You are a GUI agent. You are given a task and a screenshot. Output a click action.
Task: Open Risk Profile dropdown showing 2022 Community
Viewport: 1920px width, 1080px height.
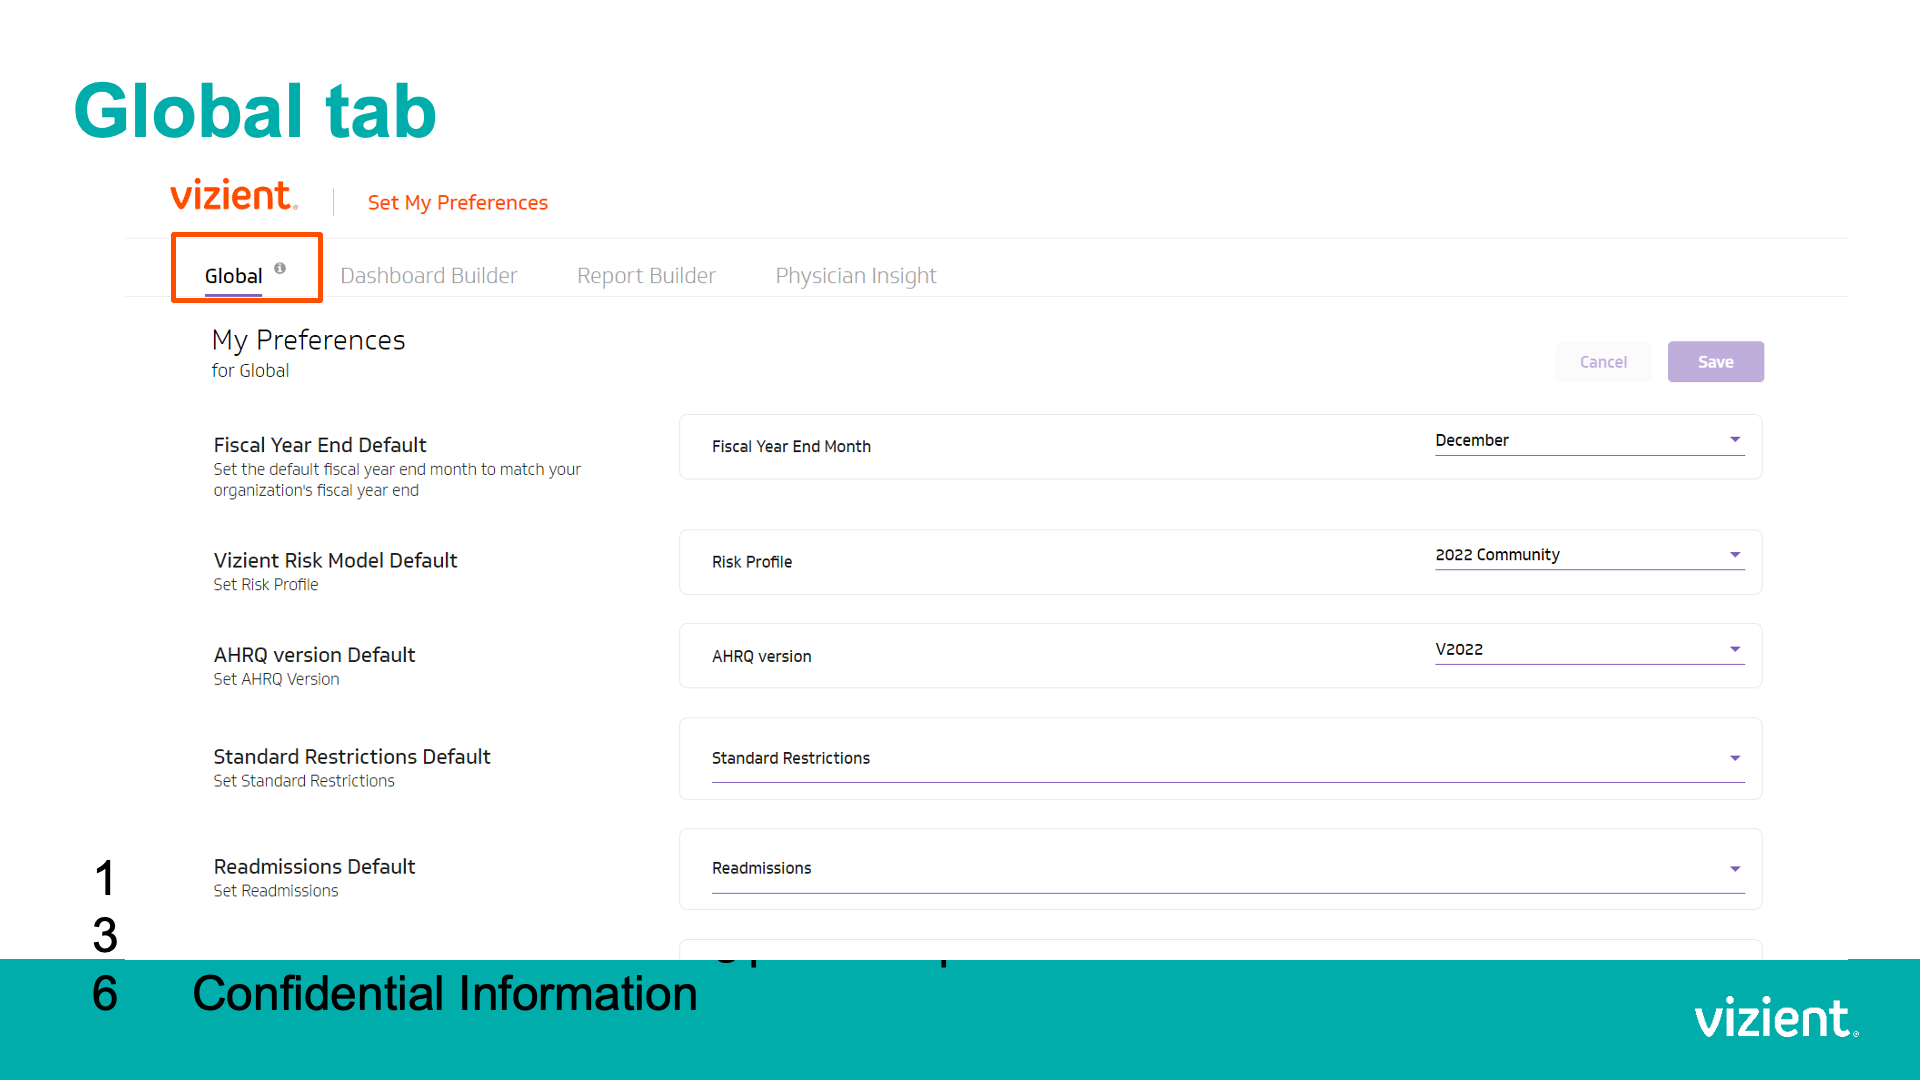click(x=1590, y=555)
